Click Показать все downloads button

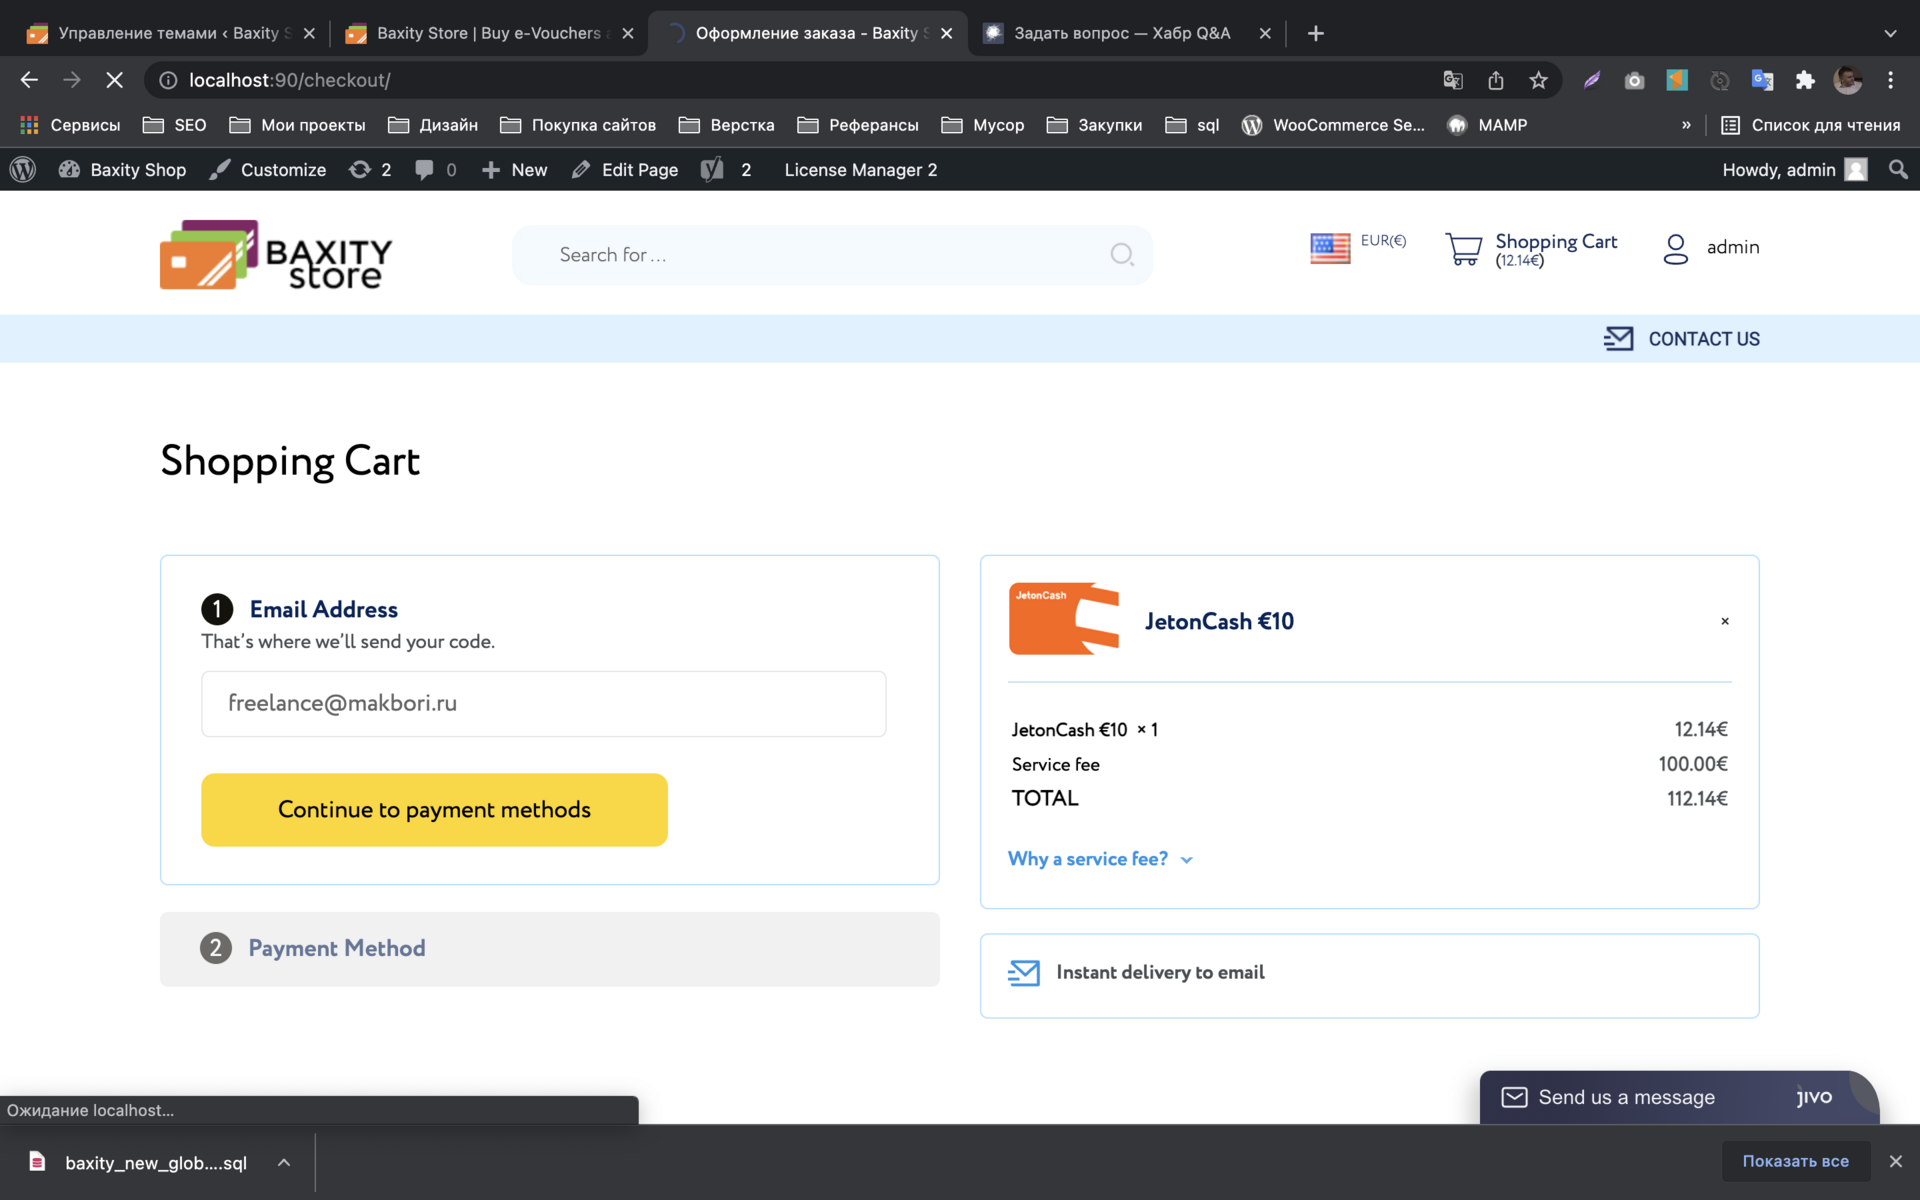(1795, 1161)
